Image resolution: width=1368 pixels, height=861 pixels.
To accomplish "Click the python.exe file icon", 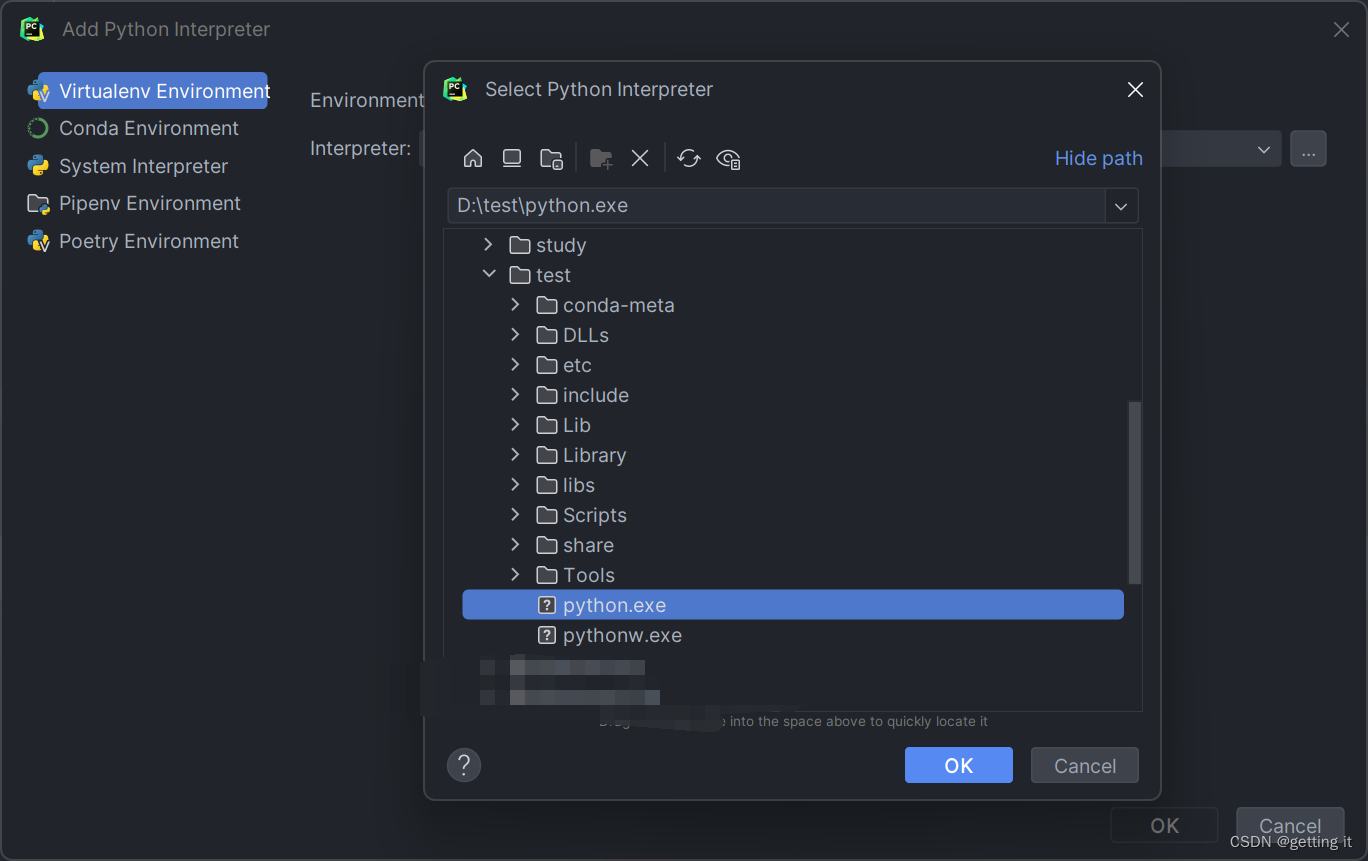I will click(547, 605).
